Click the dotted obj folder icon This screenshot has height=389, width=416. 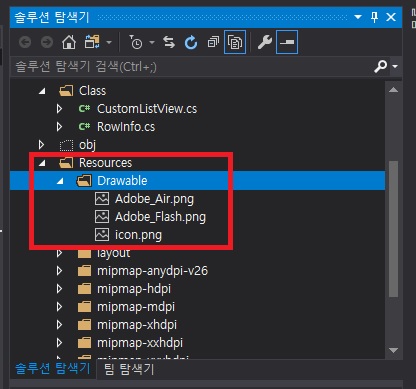(66, 145)
